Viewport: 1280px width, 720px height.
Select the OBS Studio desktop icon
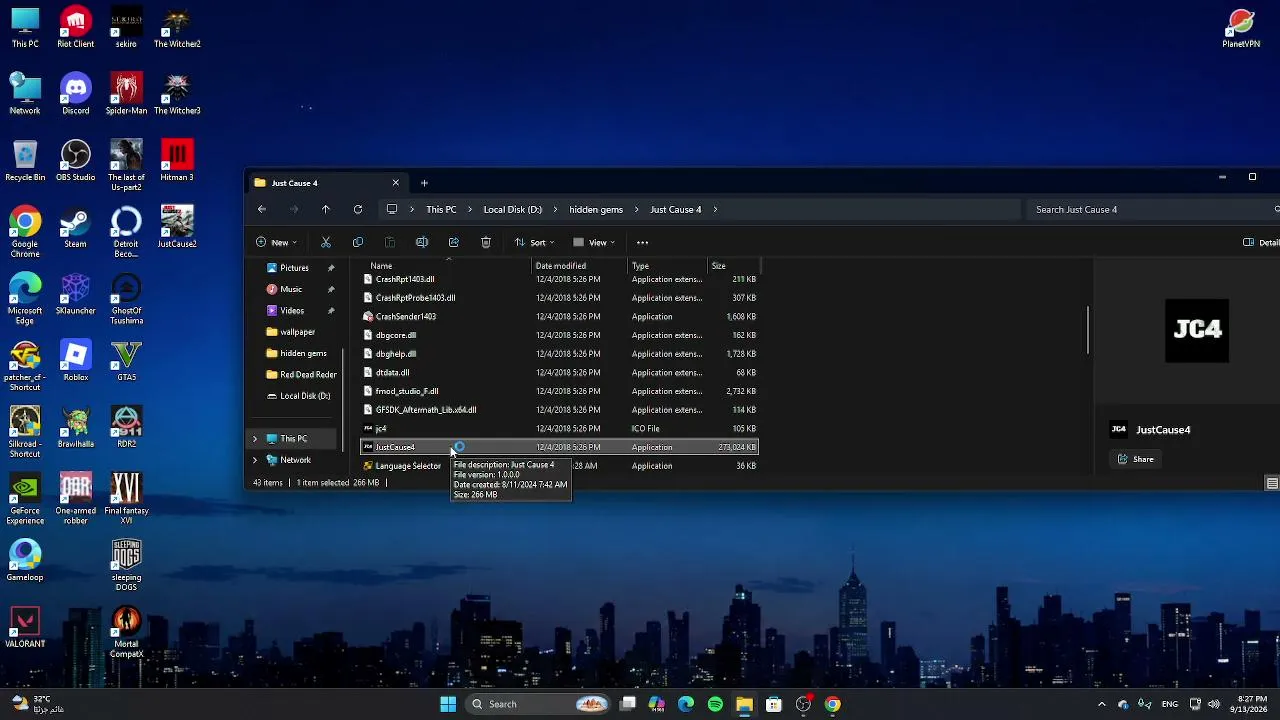76,160
